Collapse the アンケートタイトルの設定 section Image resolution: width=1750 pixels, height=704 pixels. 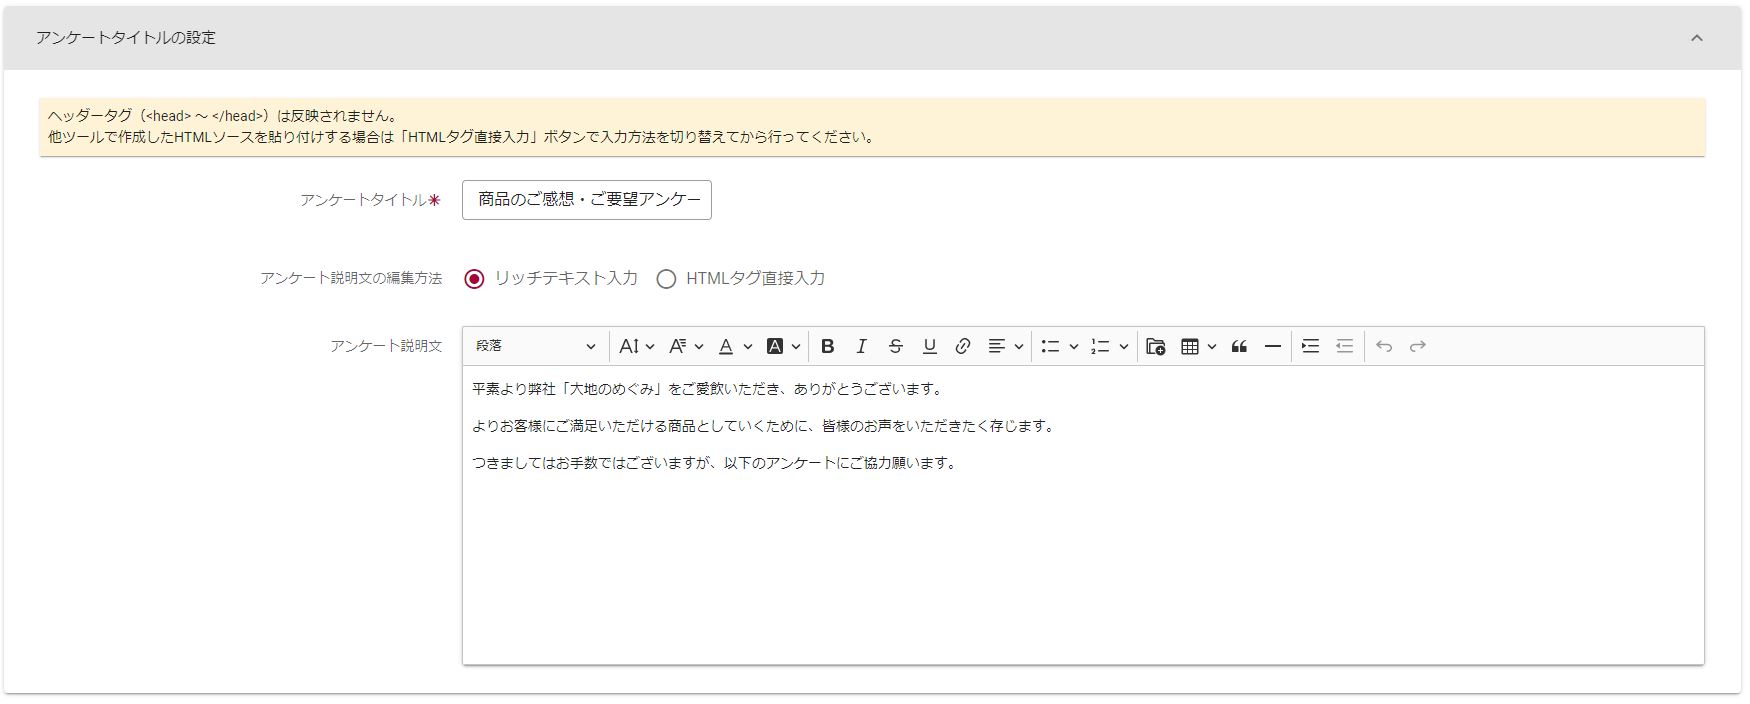pos(1696,38)
